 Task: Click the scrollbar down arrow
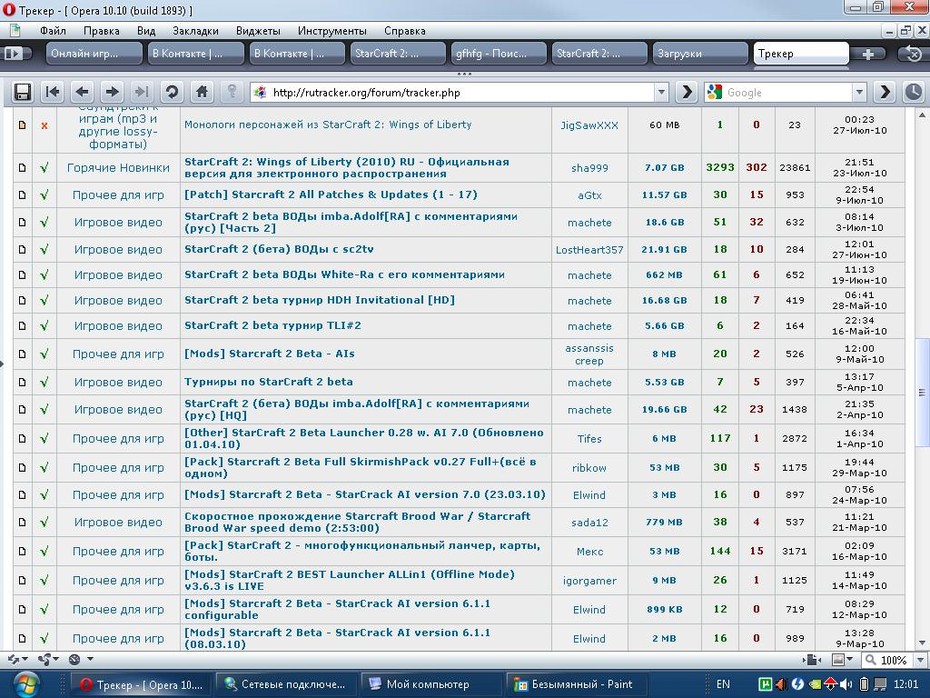tap(922, 643)
